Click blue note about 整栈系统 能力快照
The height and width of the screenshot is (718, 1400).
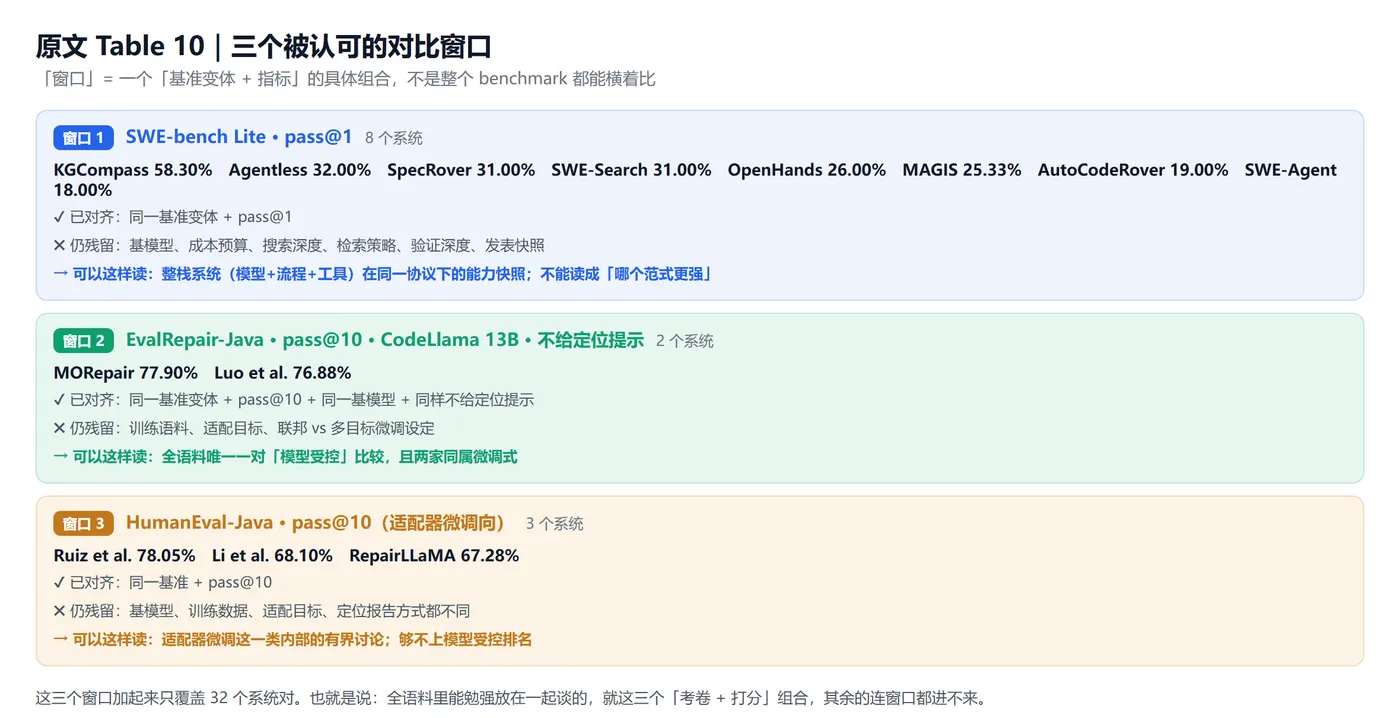[382, 273]
